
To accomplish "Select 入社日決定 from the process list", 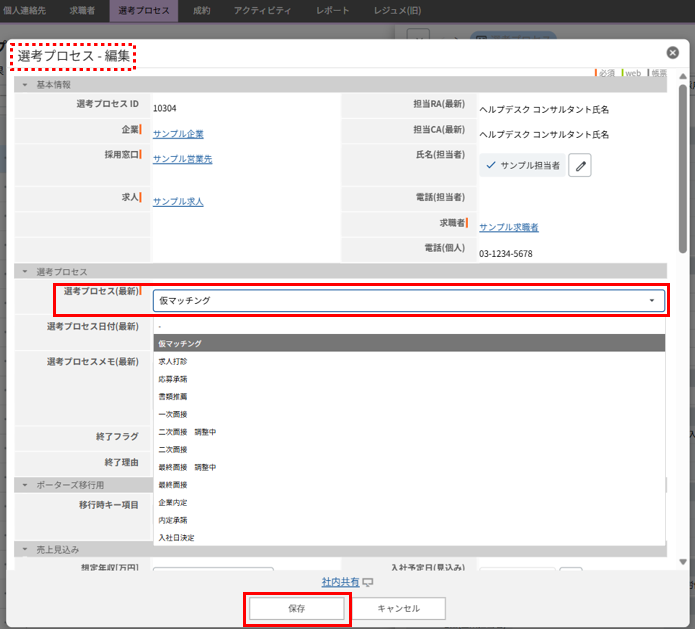I will click(x=176, y=538).
